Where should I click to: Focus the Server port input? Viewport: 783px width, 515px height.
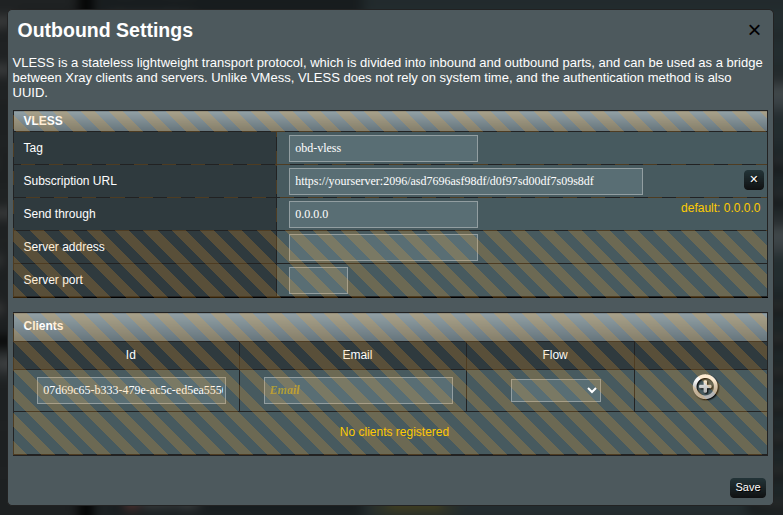click(x=318, y=280)
